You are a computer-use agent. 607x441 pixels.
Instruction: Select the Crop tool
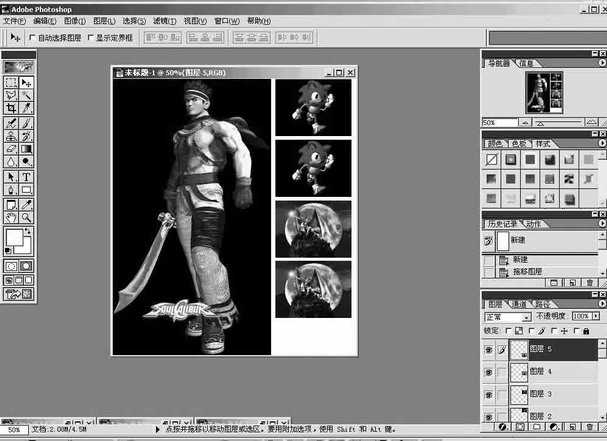coord(11,109)
